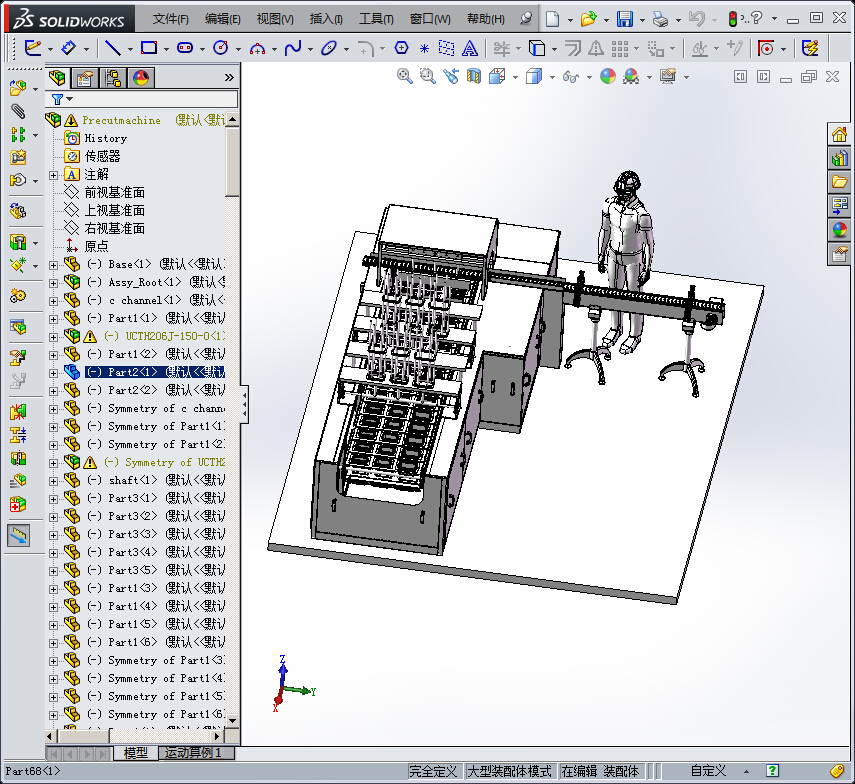855x784 pixels.
Task: Click the Linear Sketch Pattern tool
Action: [x=619, y=49]
